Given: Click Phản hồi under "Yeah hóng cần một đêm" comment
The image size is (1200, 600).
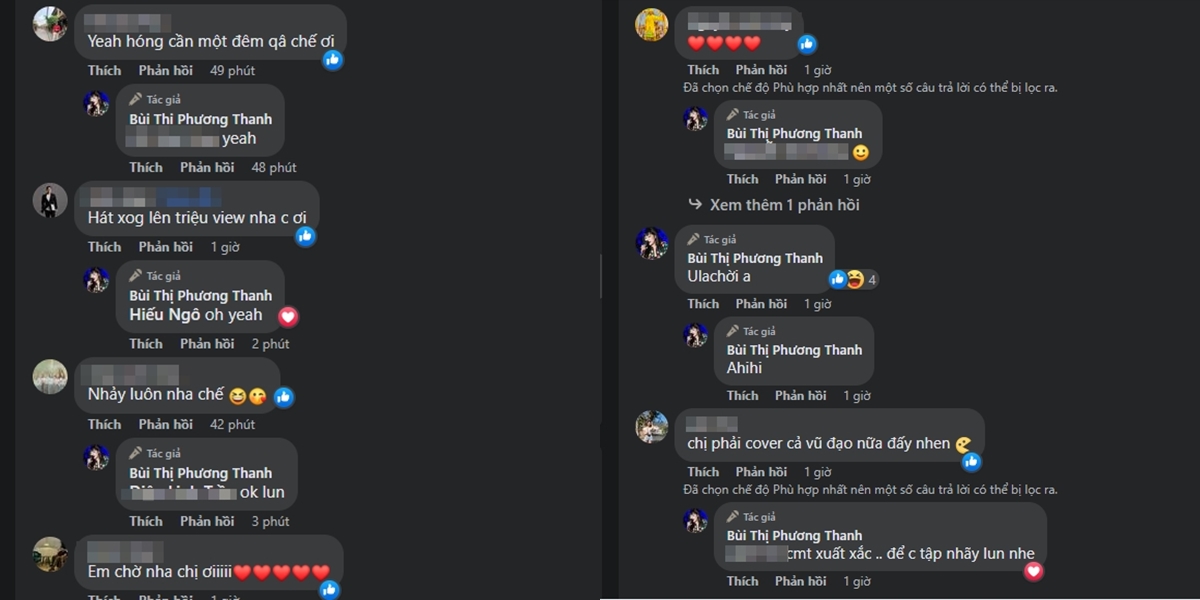Looking at the screenshot, I should [x=166, y=71].
